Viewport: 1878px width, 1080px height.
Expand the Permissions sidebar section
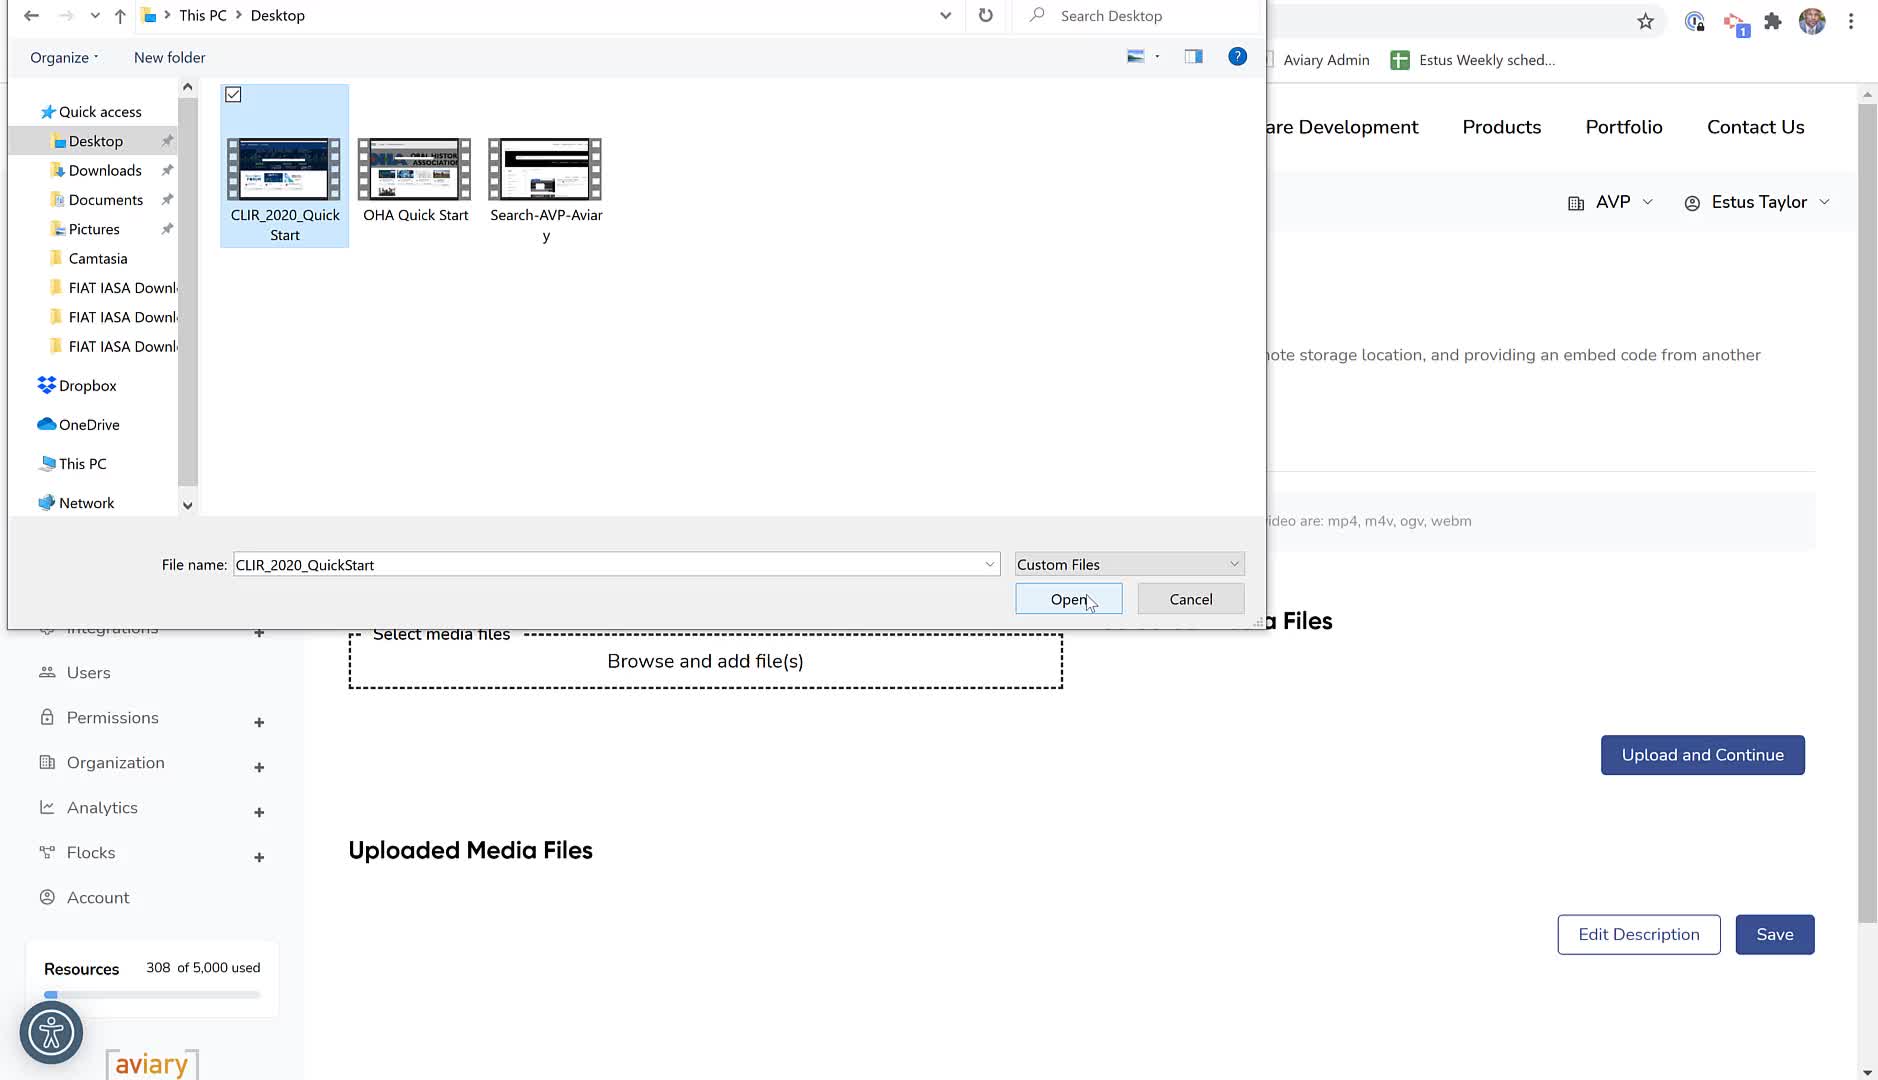(259, 722)
